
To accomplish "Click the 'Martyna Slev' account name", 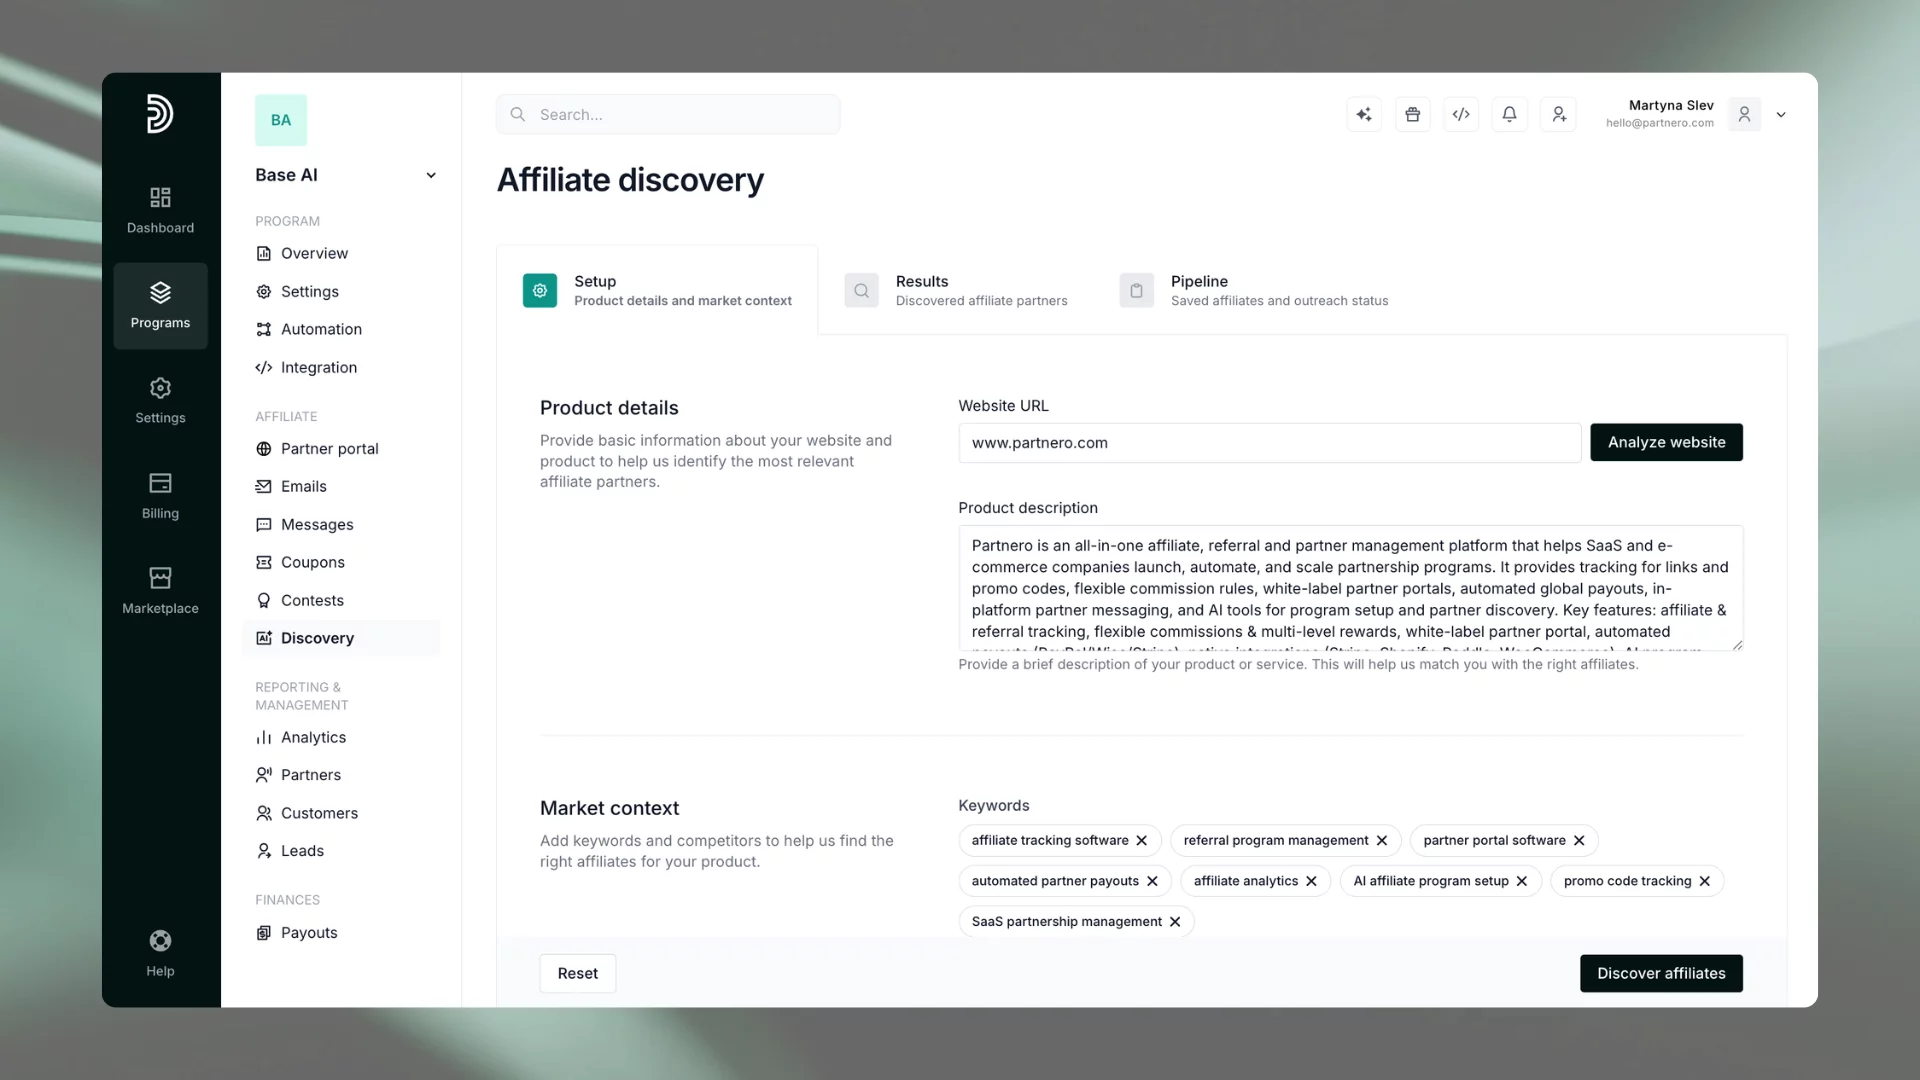I will (x=1671, y=105).
